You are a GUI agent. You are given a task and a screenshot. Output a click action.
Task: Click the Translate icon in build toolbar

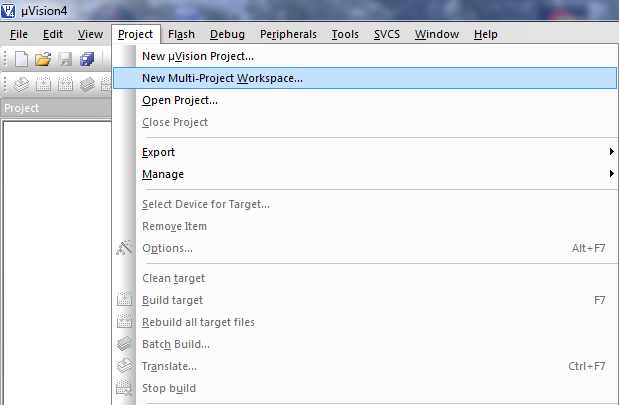tap(21, 84)
